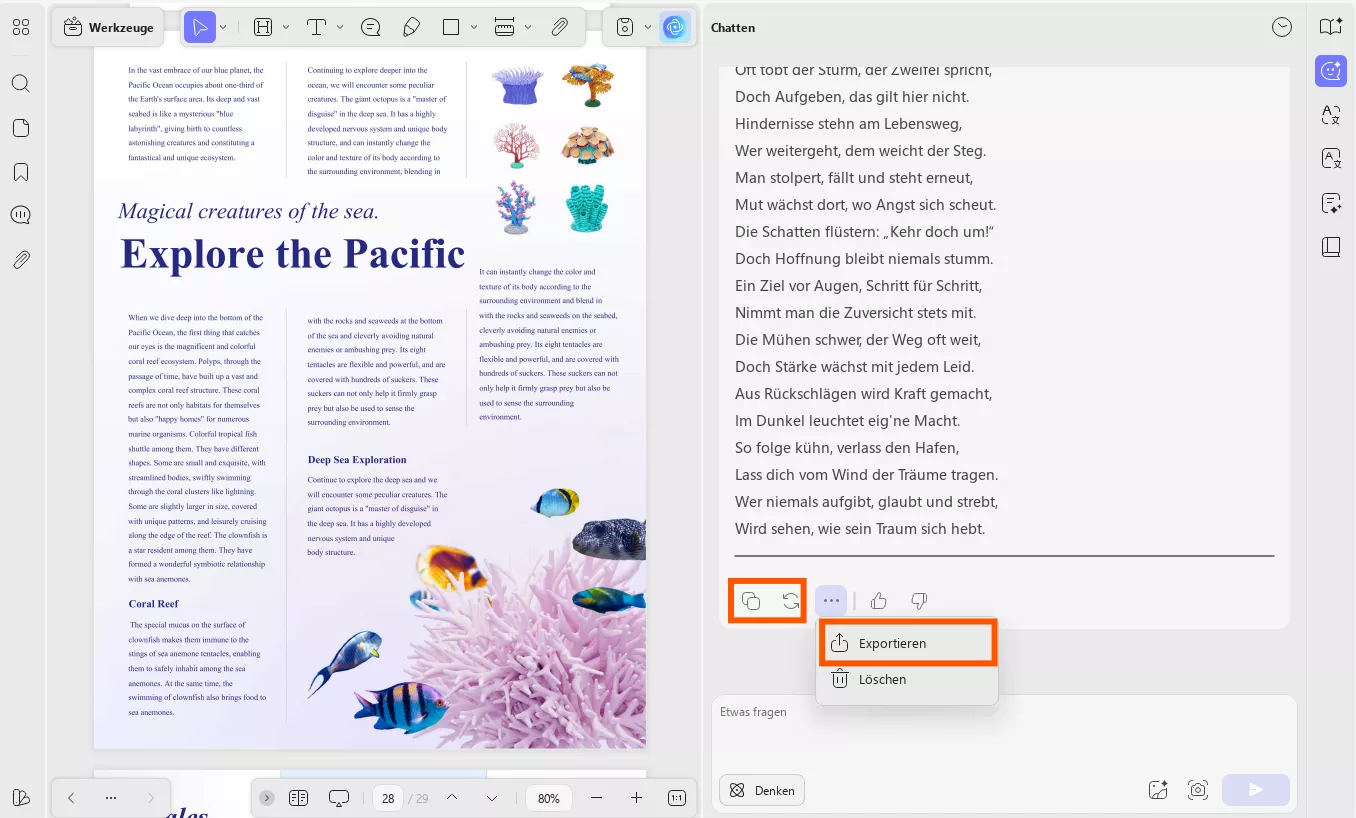Open the book icon in right sidebar
1356x818 pixels.
1331,247
